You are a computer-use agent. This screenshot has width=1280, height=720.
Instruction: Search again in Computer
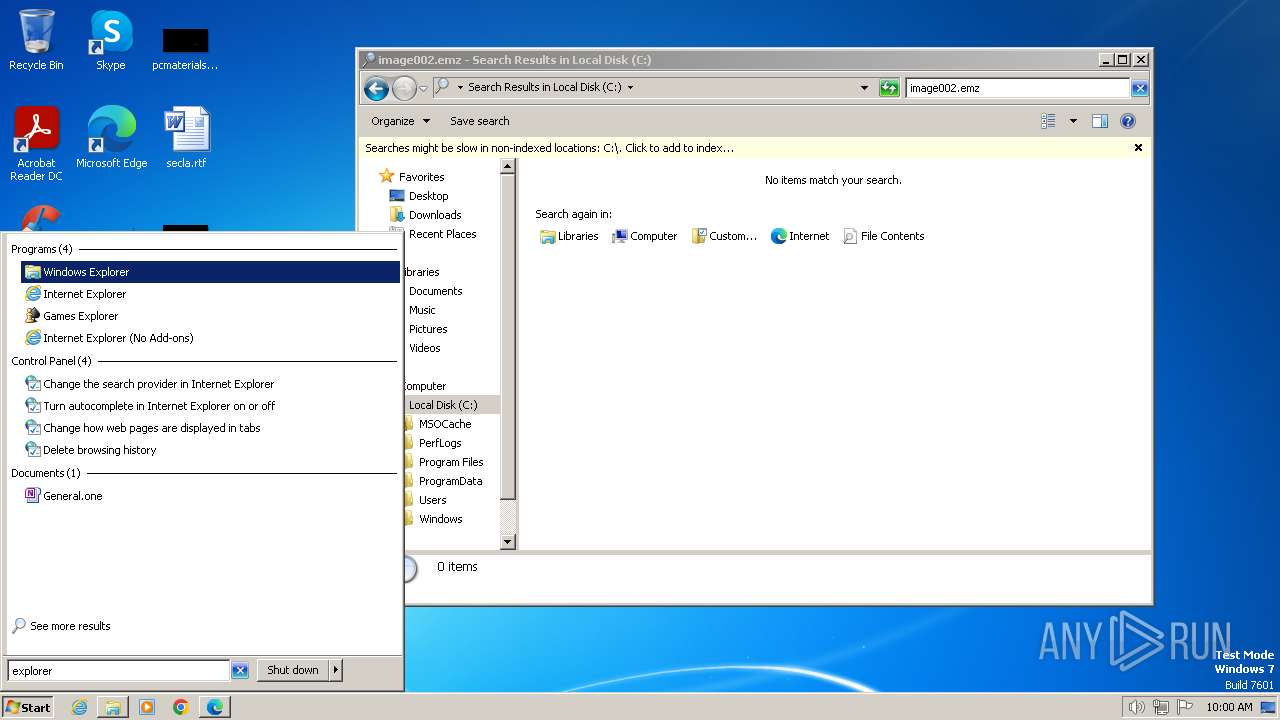pos(645,236)
